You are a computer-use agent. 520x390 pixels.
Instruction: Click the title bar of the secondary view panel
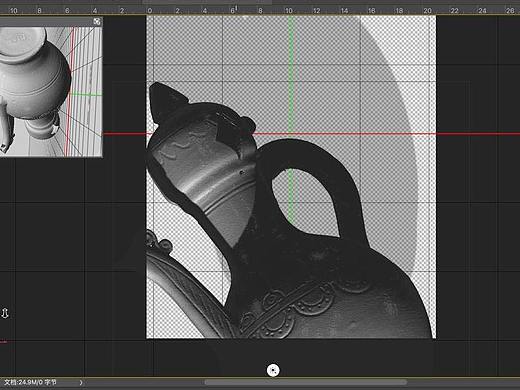[x=51, y=22]
